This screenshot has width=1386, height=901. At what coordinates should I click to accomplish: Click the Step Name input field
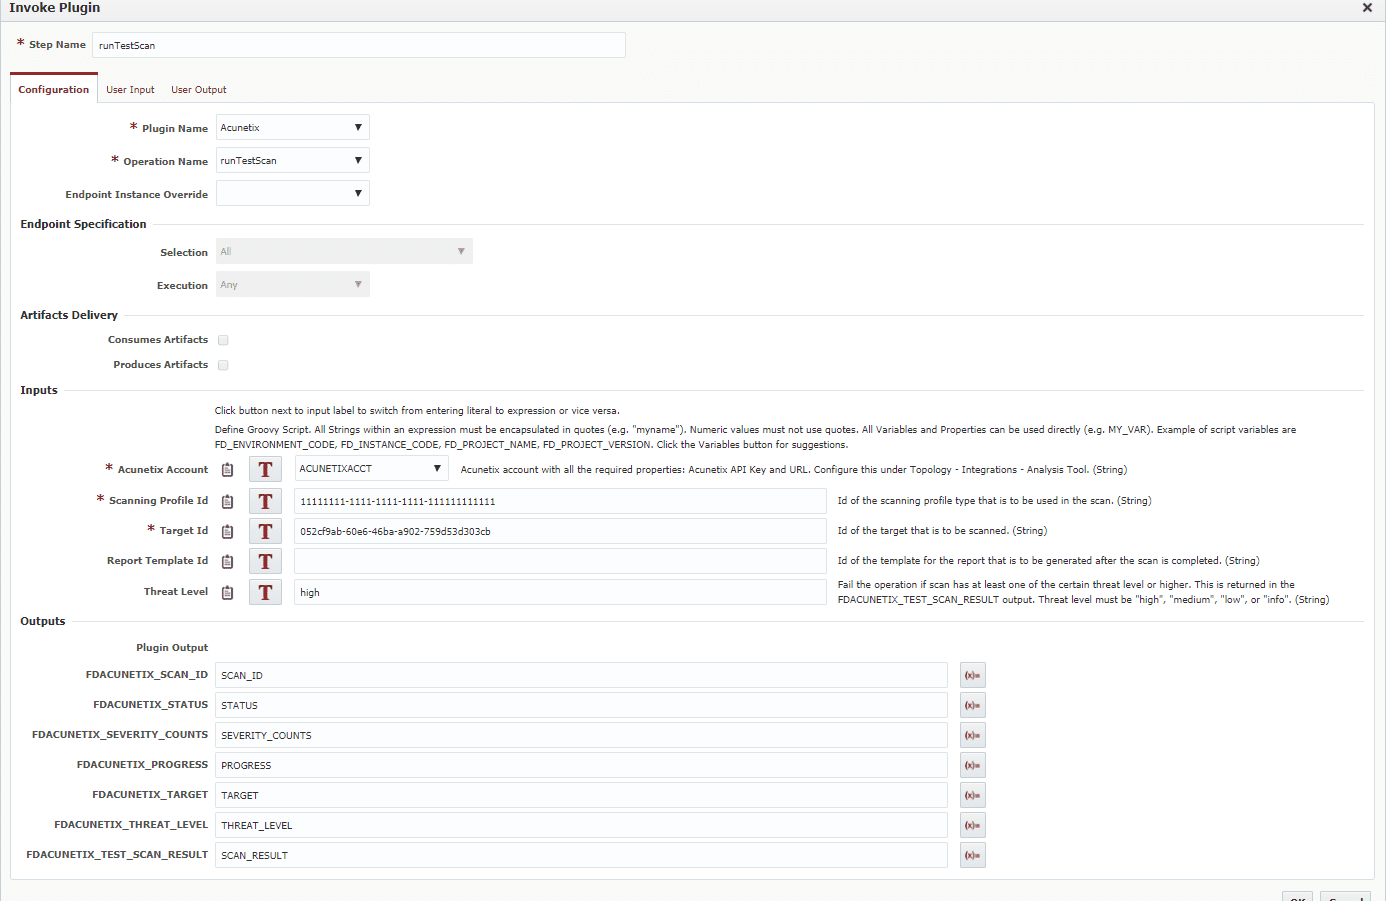359,45
